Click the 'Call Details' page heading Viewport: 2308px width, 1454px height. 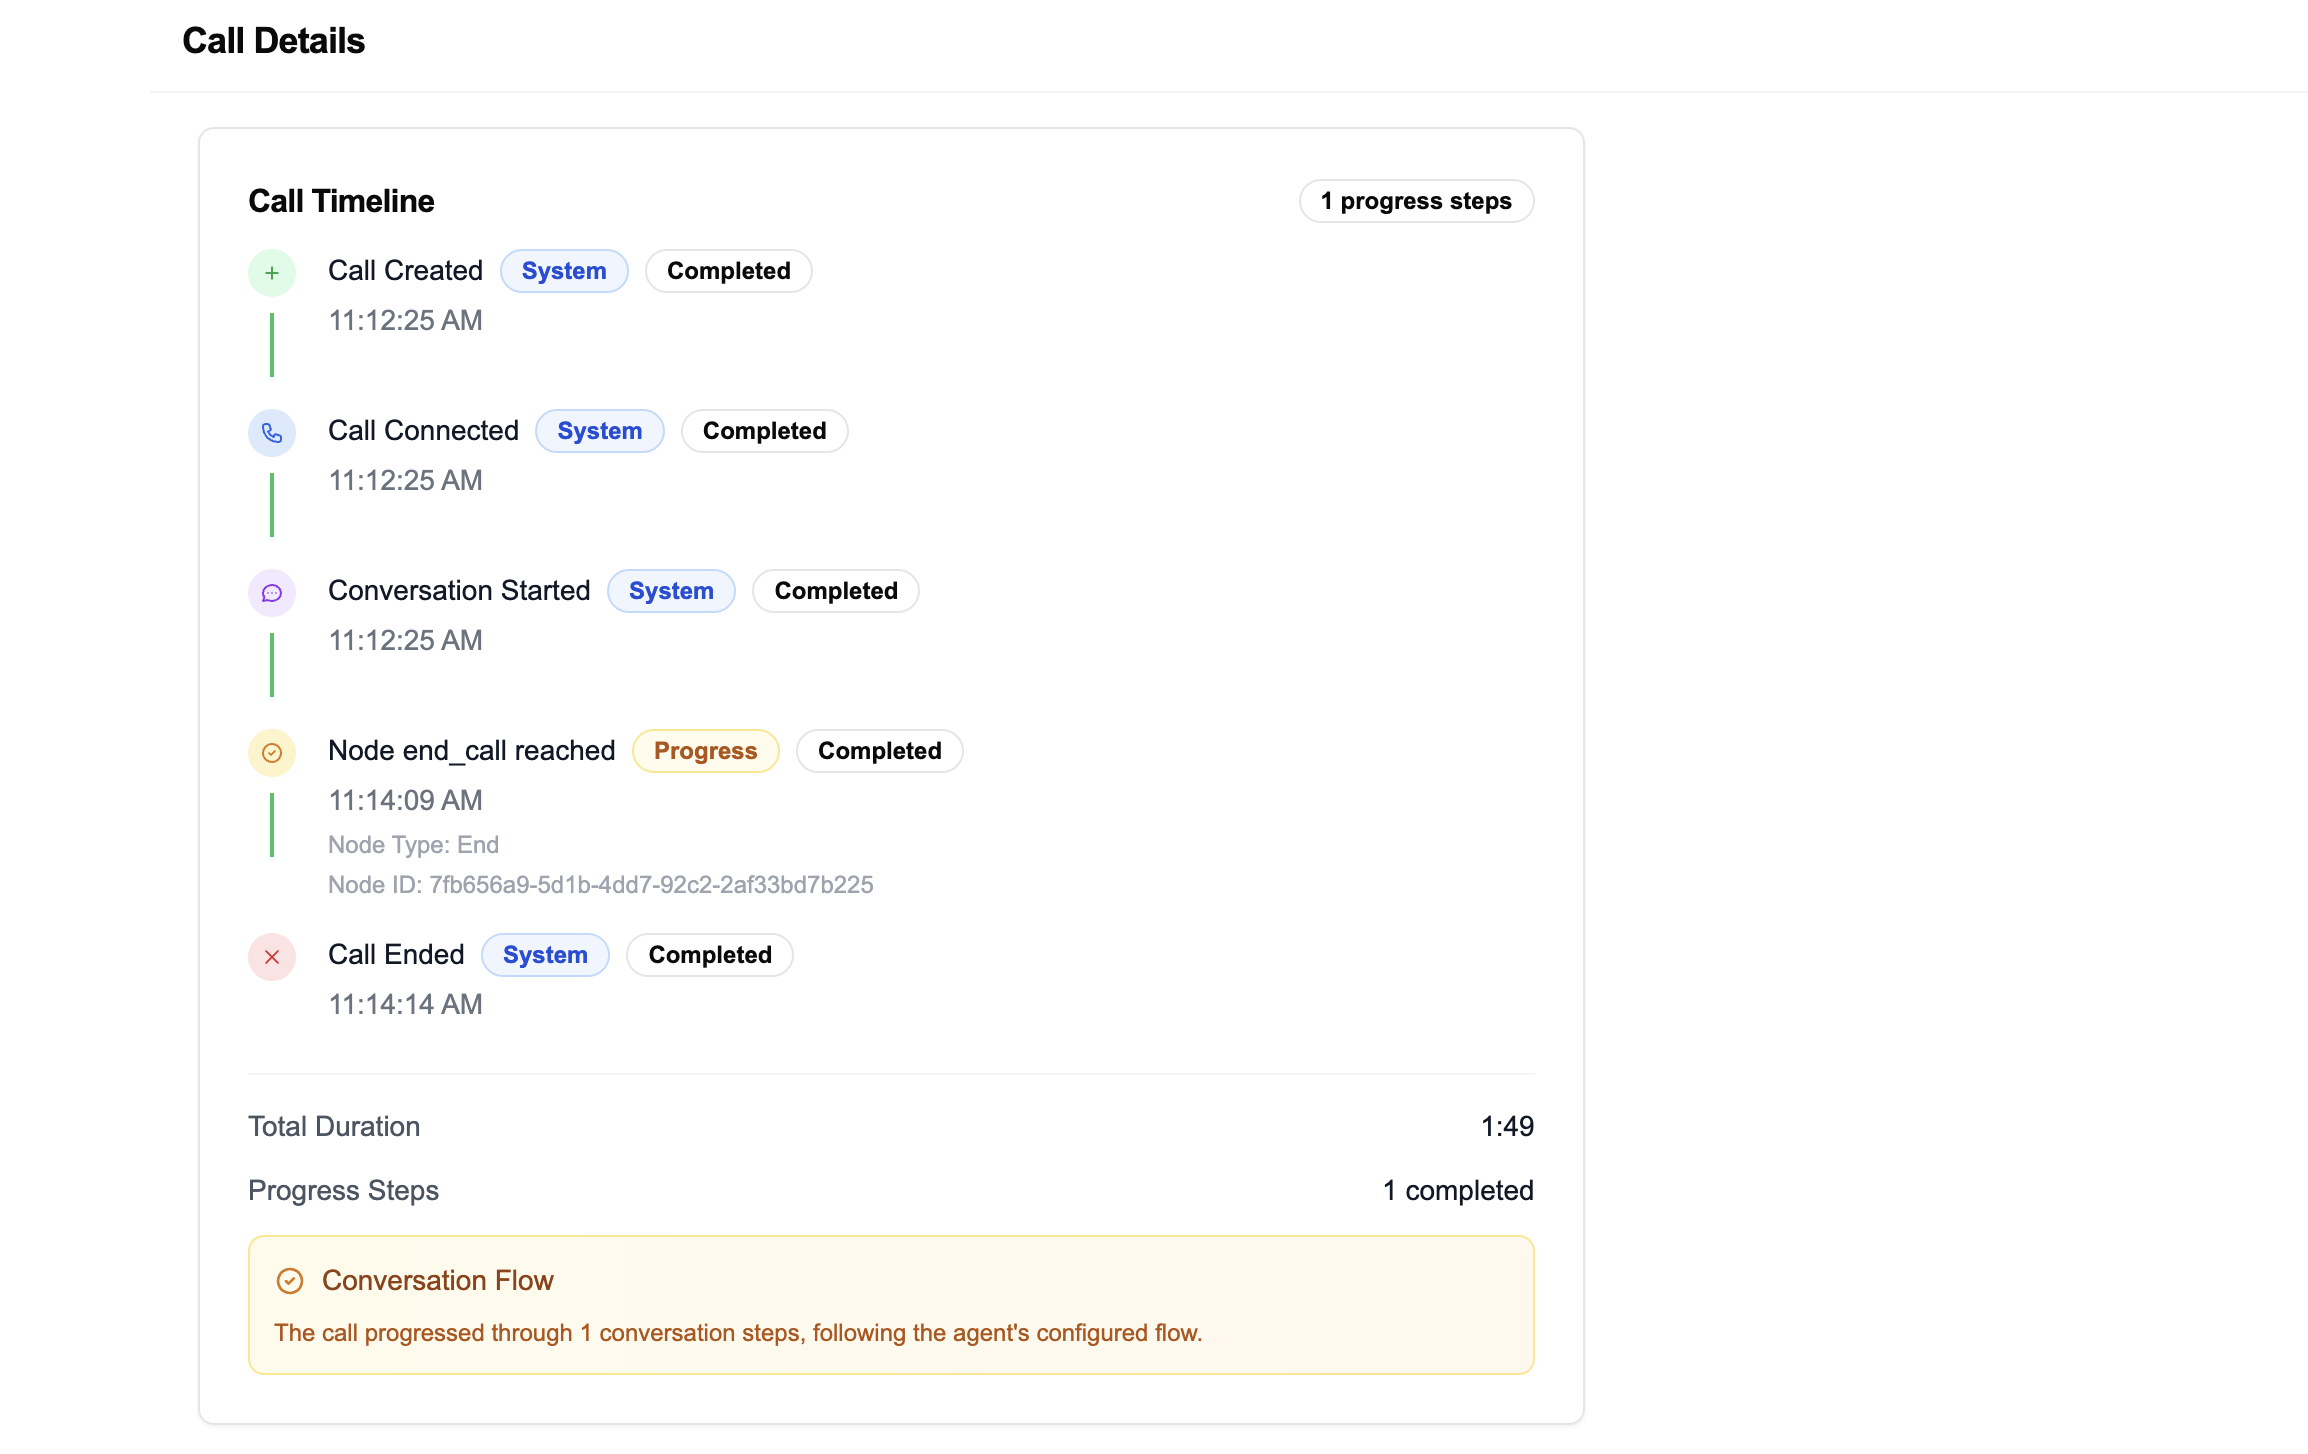pos(273,41)
